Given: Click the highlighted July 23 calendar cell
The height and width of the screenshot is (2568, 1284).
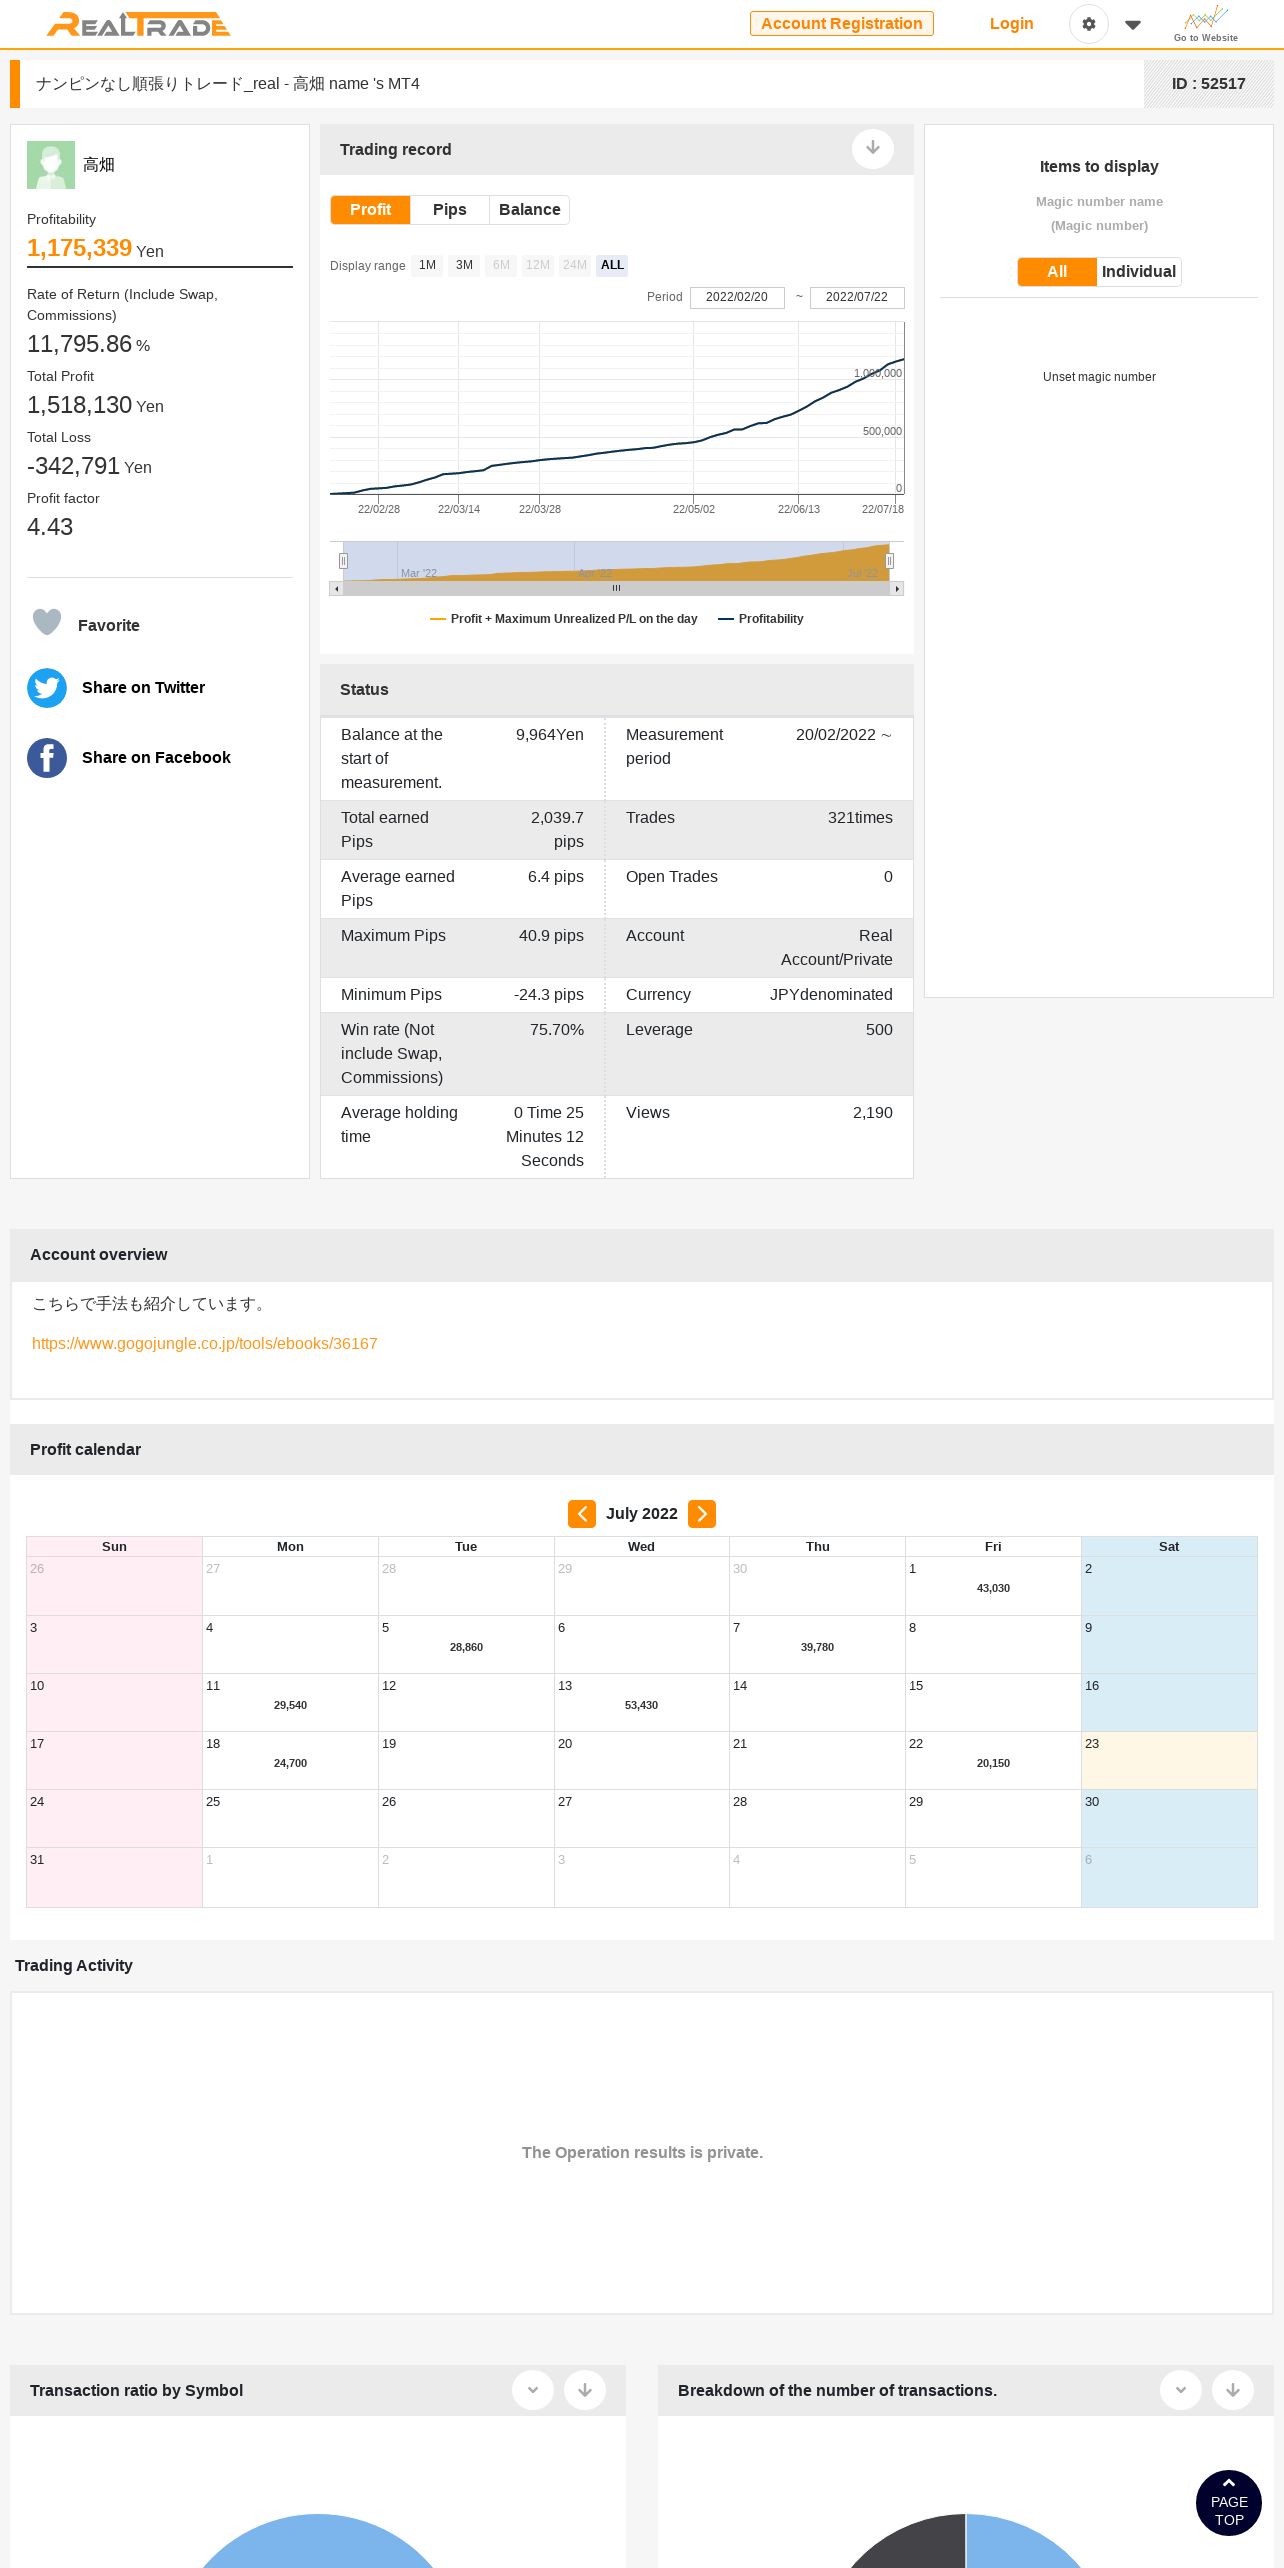Looking at the screenshot, I should (1169, 1760).
